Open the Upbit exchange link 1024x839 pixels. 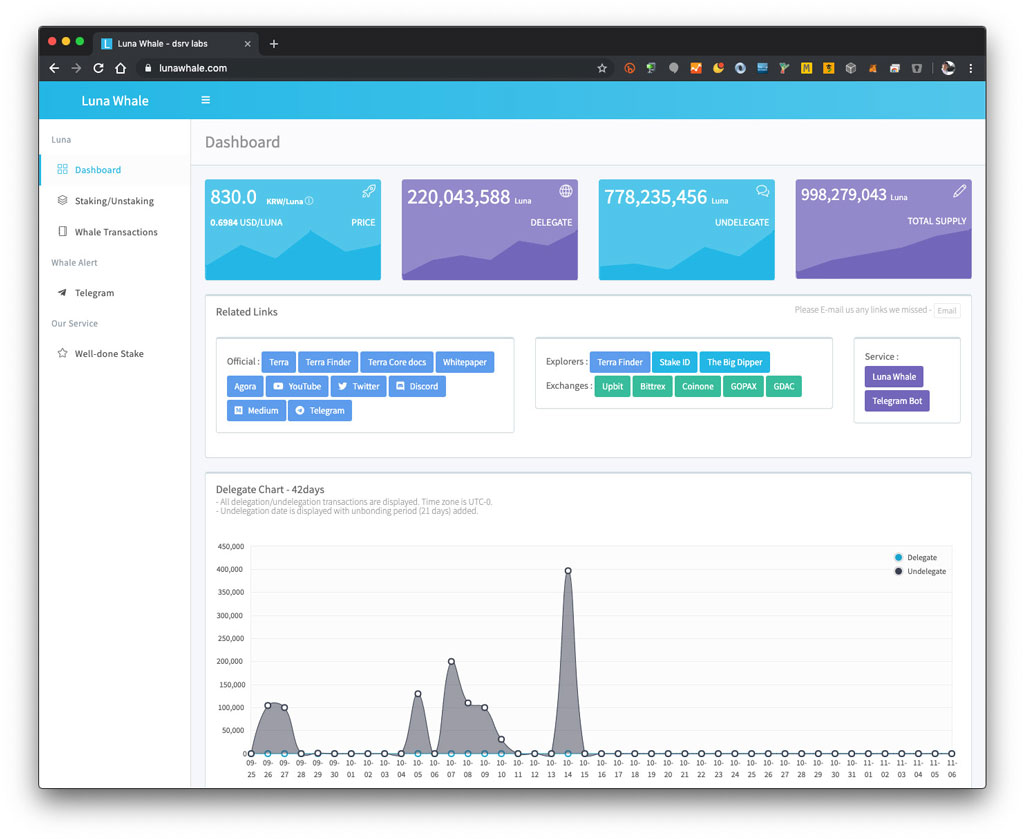click(x=613, y=386)
